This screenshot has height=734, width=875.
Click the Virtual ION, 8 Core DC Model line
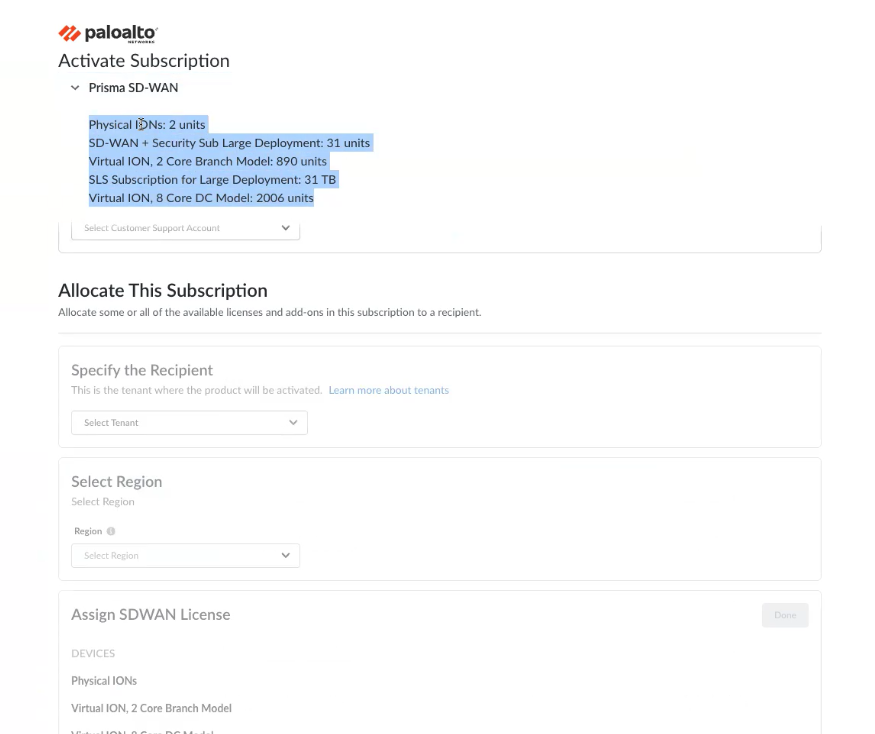point(201,198)
